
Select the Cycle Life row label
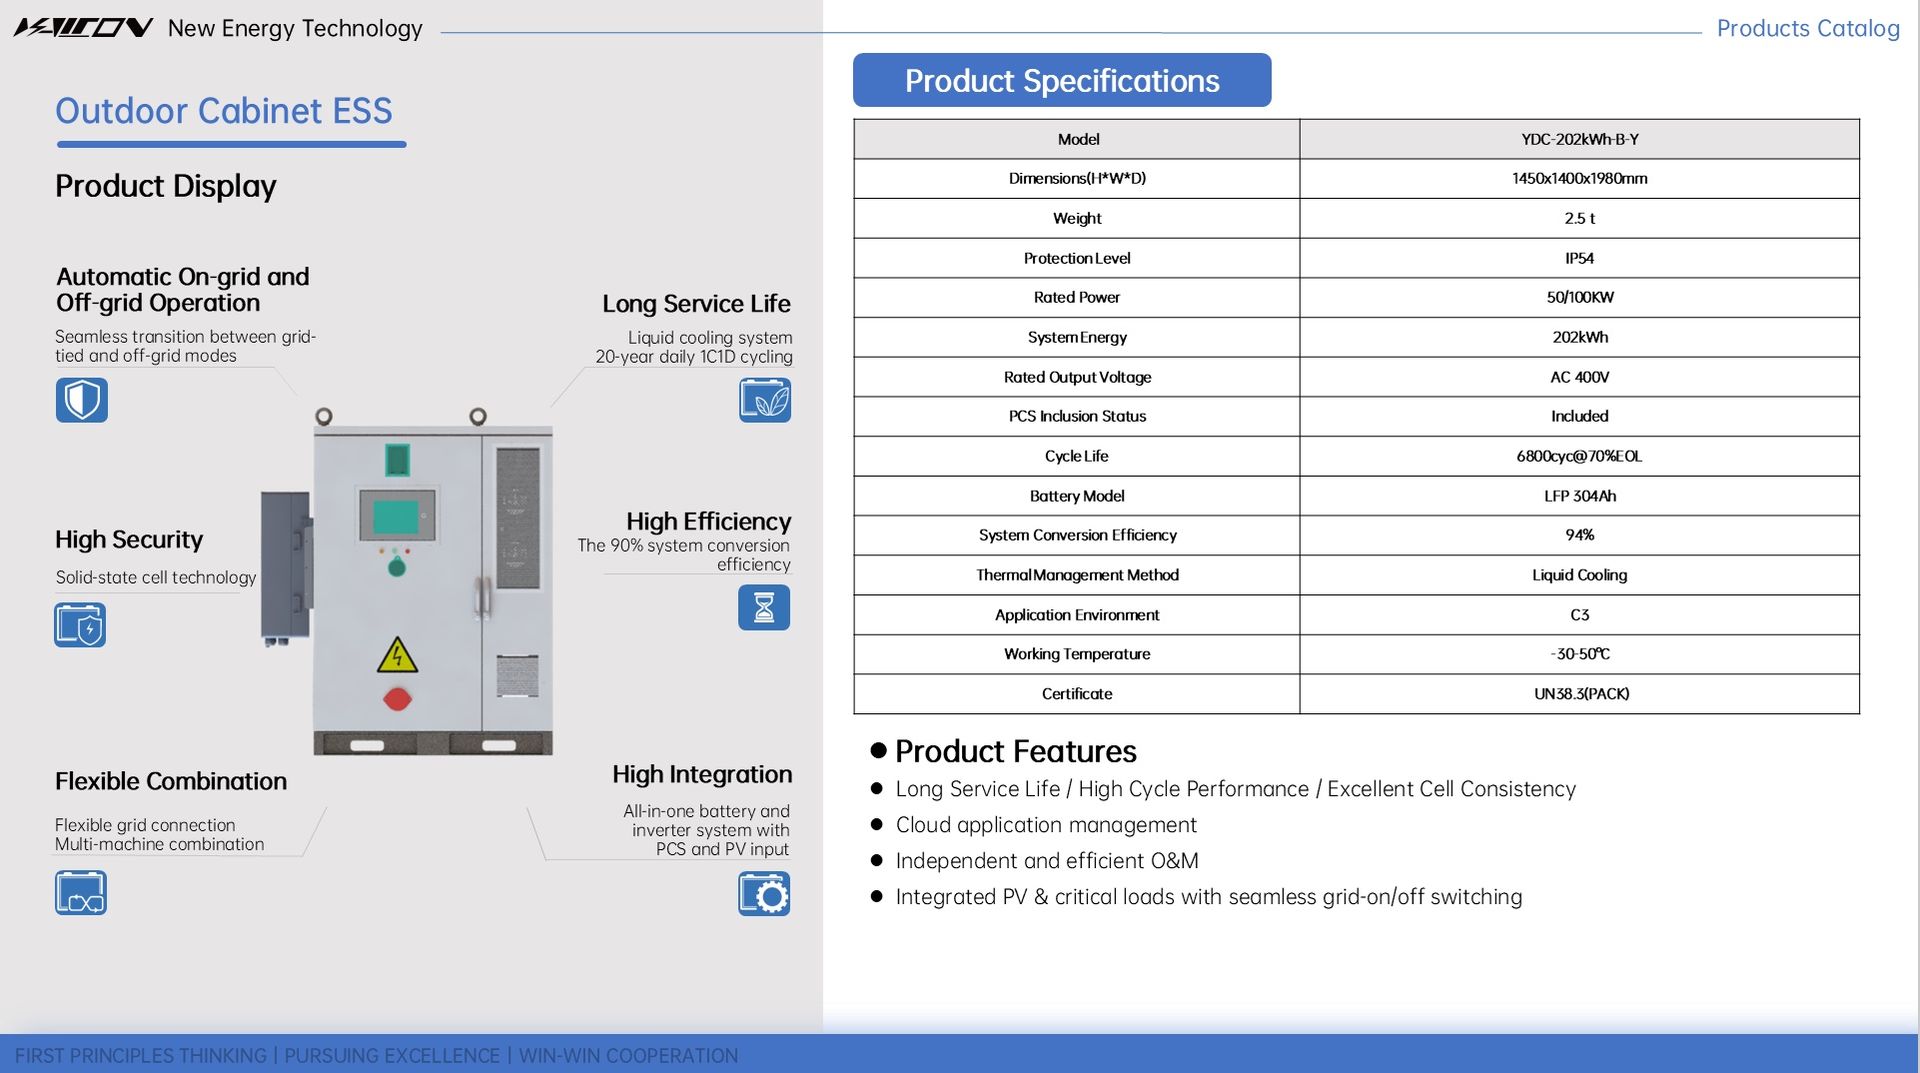(x=1076, y=456)
